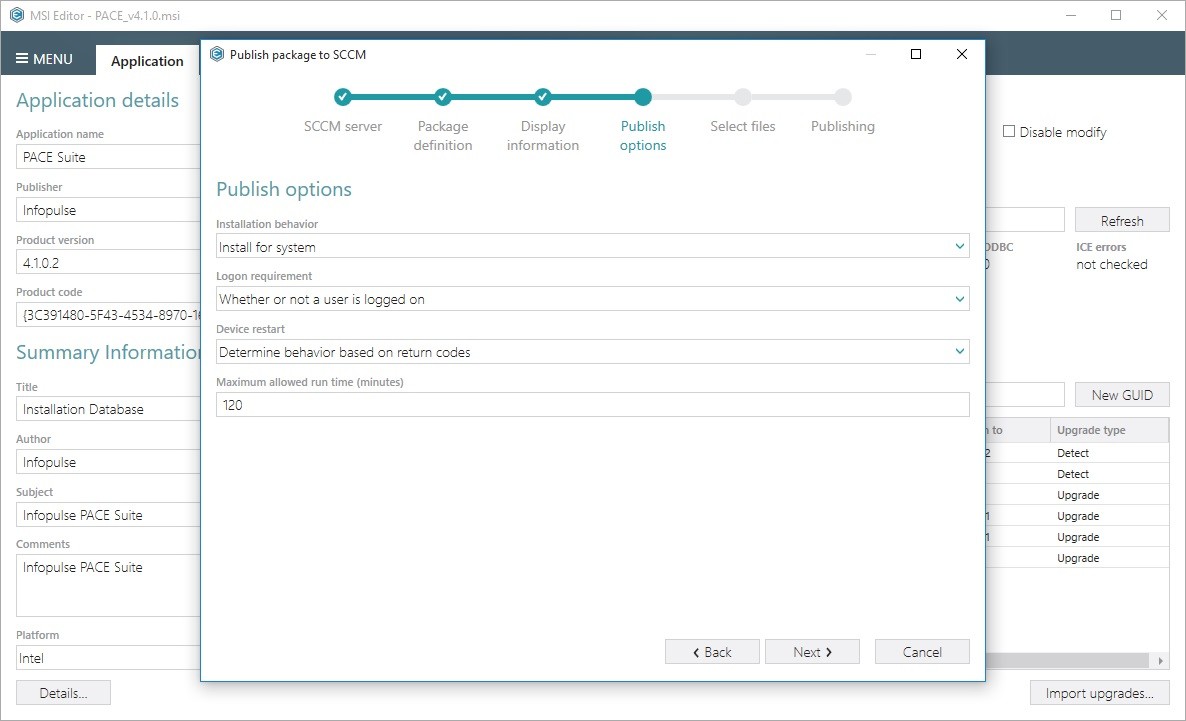This screenshot has height=721, width=1186.
Task: Open the Installation behavior dropdown
Action: click(x=592, y=246)
